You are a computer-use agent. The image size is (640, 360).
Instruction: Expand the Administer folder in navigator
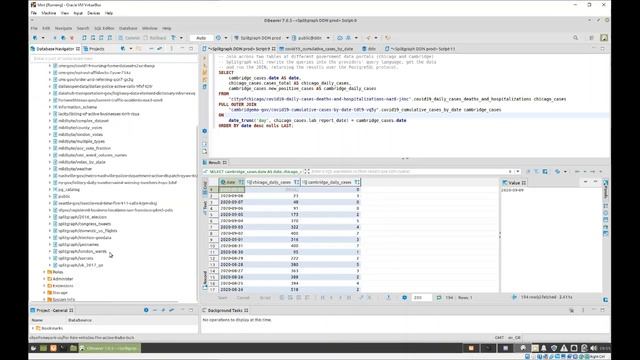tap(44, 279)
